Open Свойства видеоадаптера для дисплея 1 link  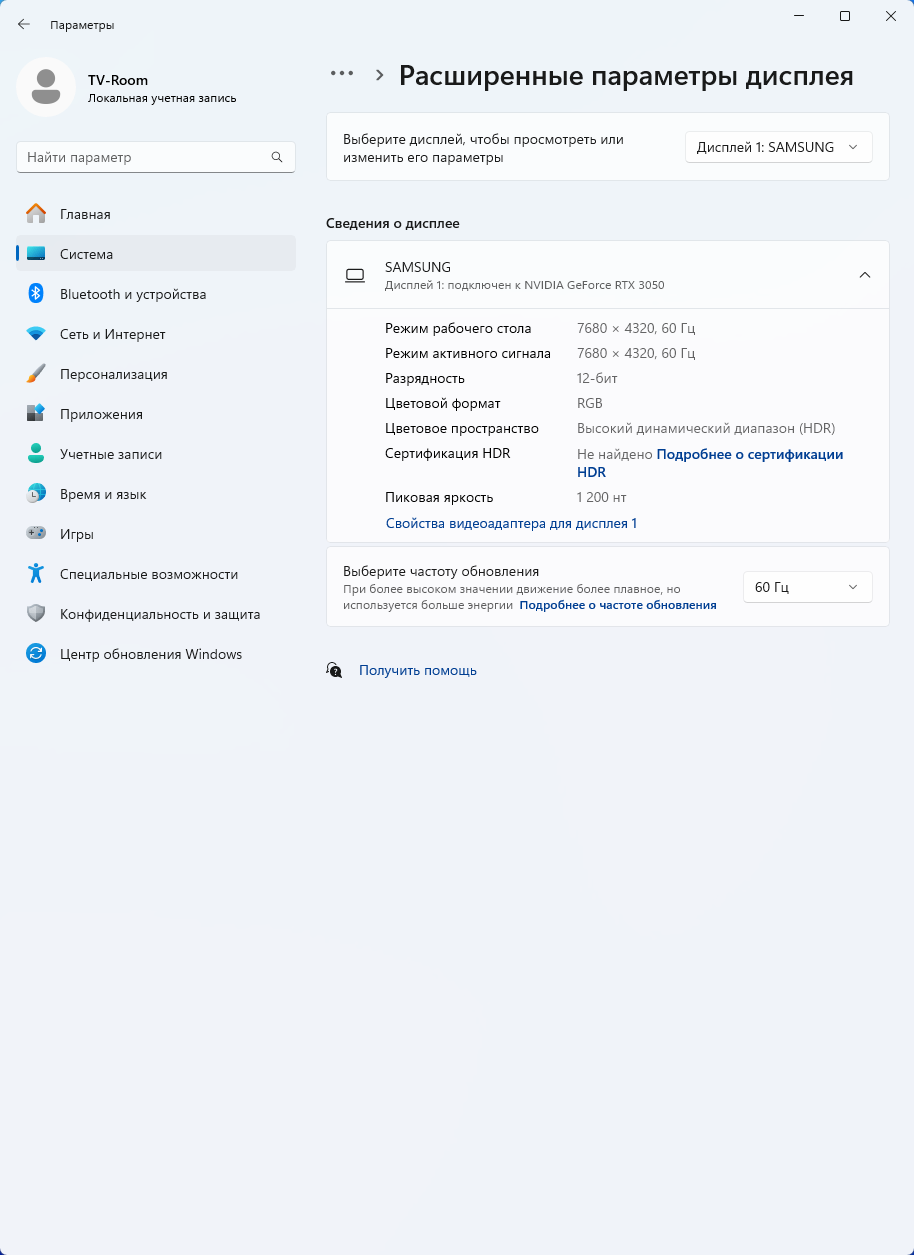511,523
